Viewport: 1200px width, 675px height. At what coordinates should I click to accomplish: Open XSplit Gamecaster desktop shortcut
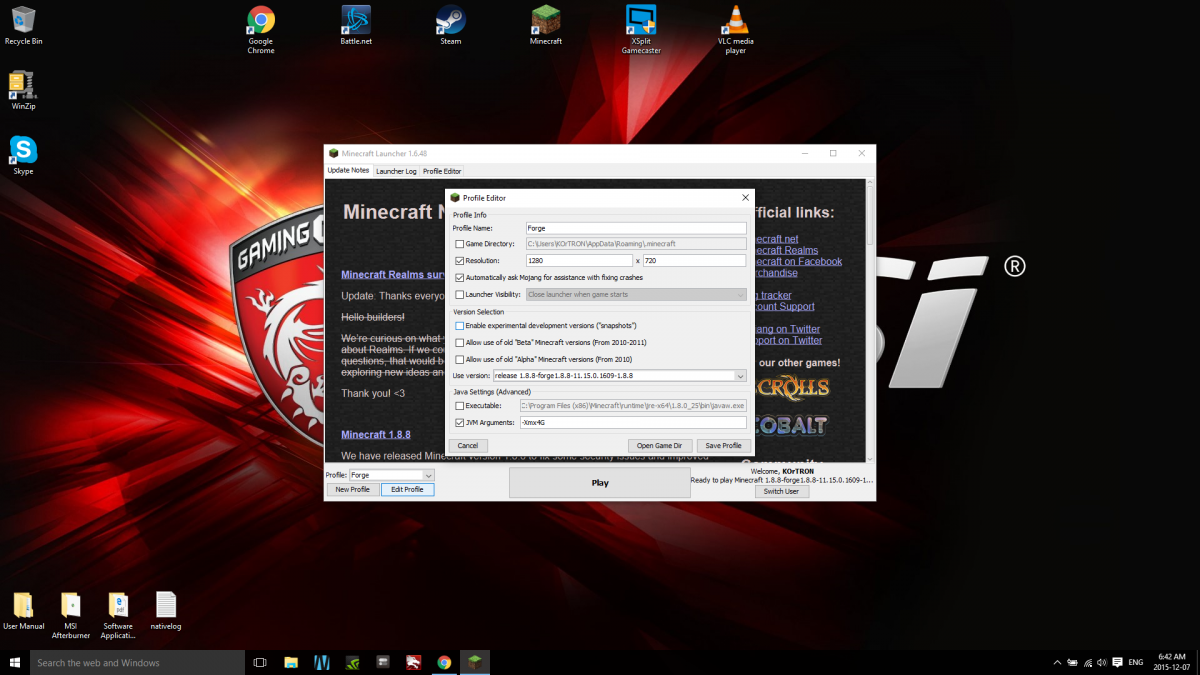point(641,30)
